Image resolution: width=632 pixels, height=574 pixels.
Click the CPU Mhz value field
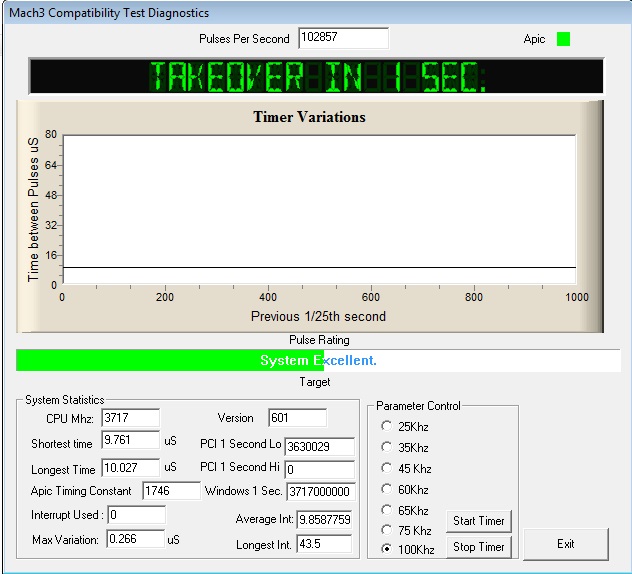tap(131, 418)
